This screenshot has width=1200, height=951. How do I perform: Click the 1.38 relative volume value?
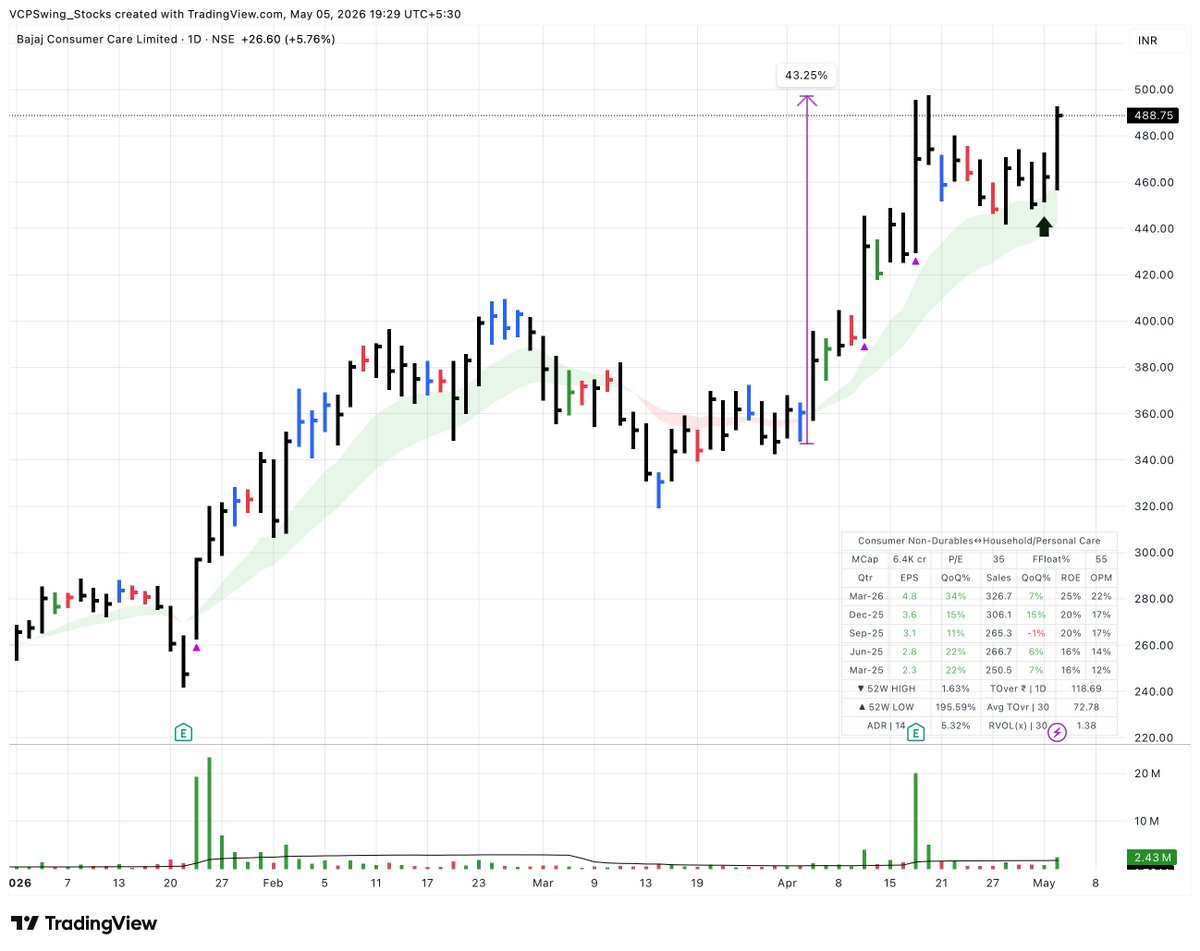pos(1086,726)
